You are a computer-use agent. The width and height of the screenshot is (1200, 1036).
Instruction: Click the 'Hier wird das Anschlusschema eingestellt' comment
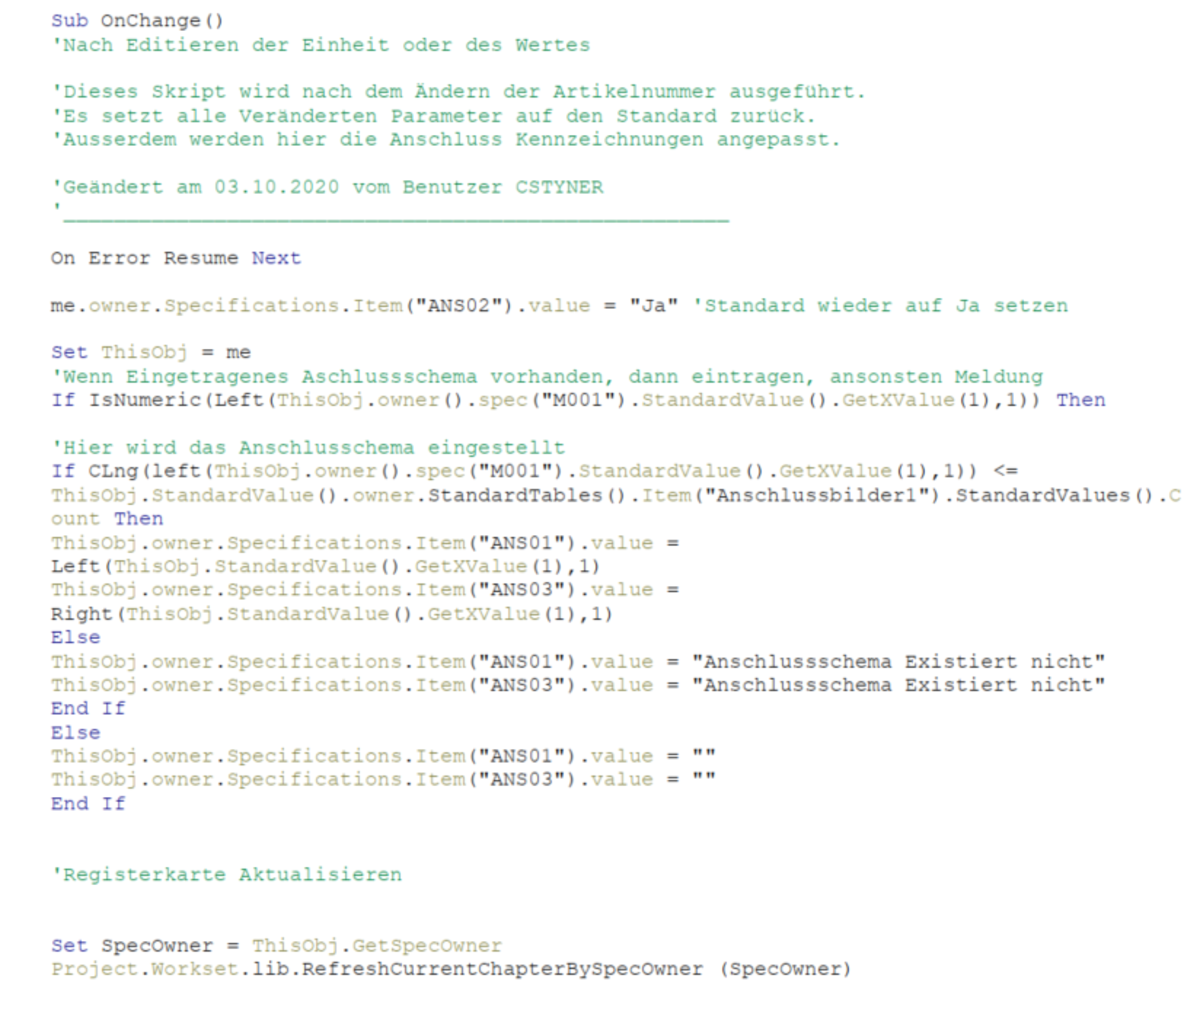coord(308,448)
